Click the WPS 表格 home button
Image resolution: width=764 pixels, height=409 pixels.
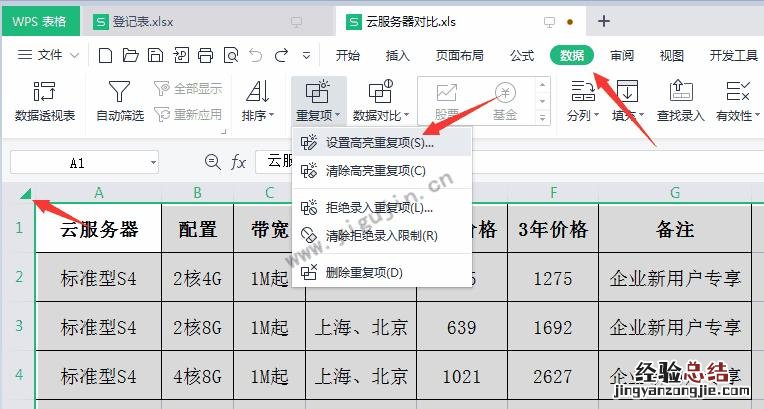coord(40,21)
